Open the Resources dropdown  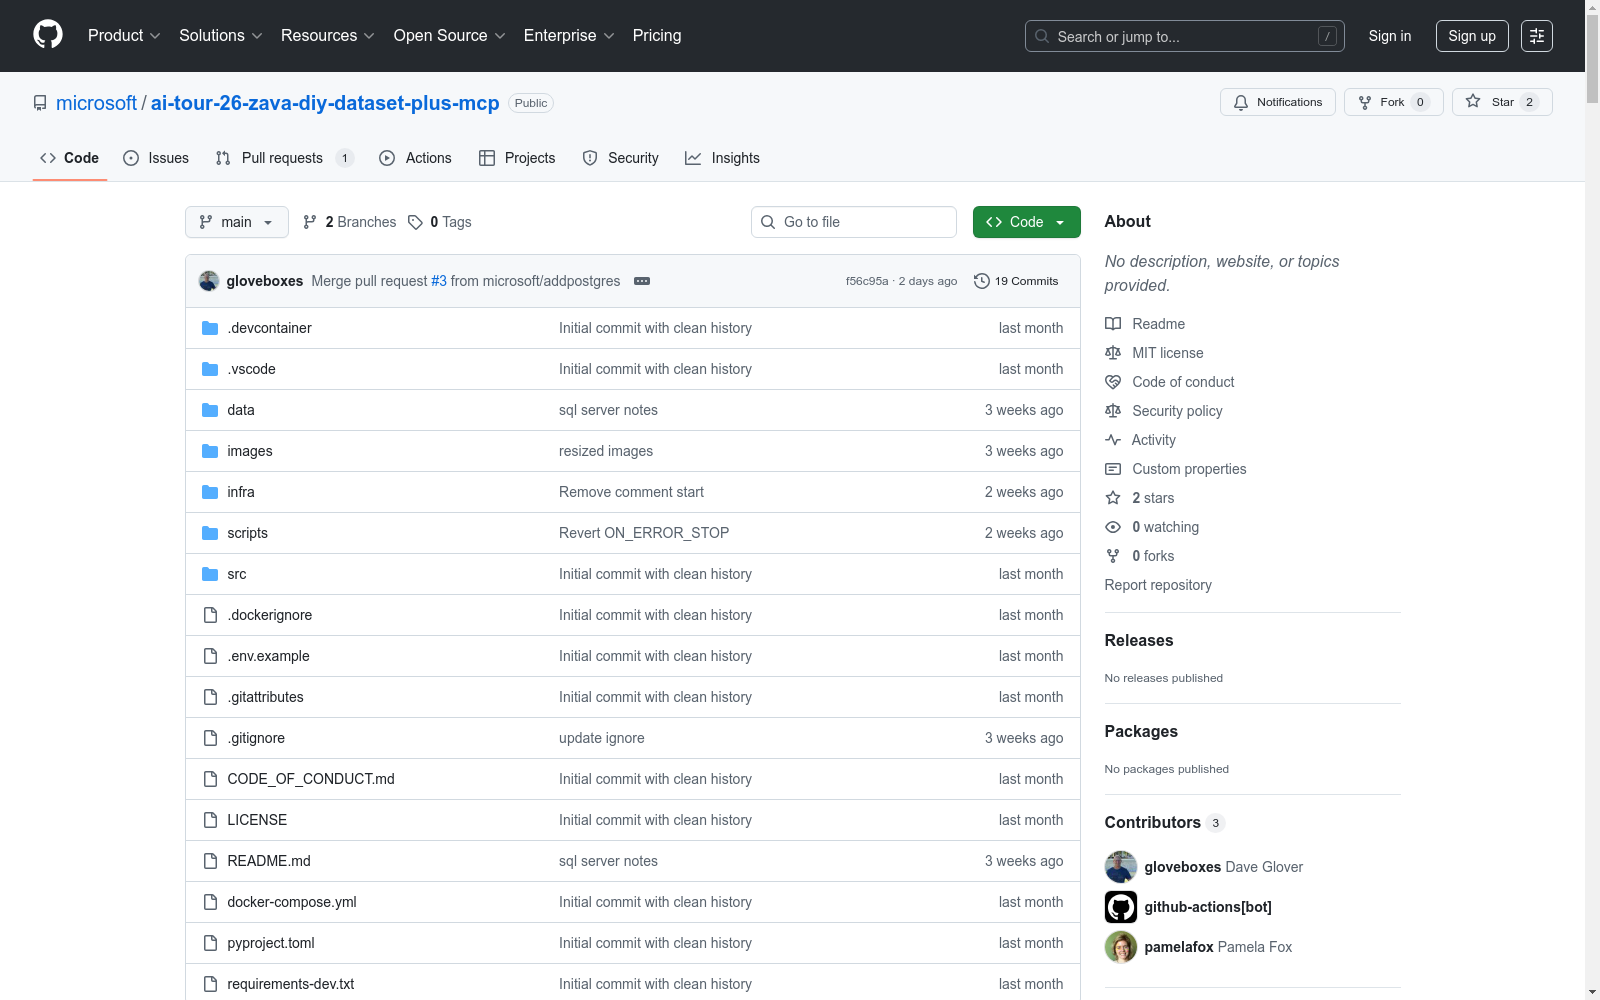pos(327,35)
